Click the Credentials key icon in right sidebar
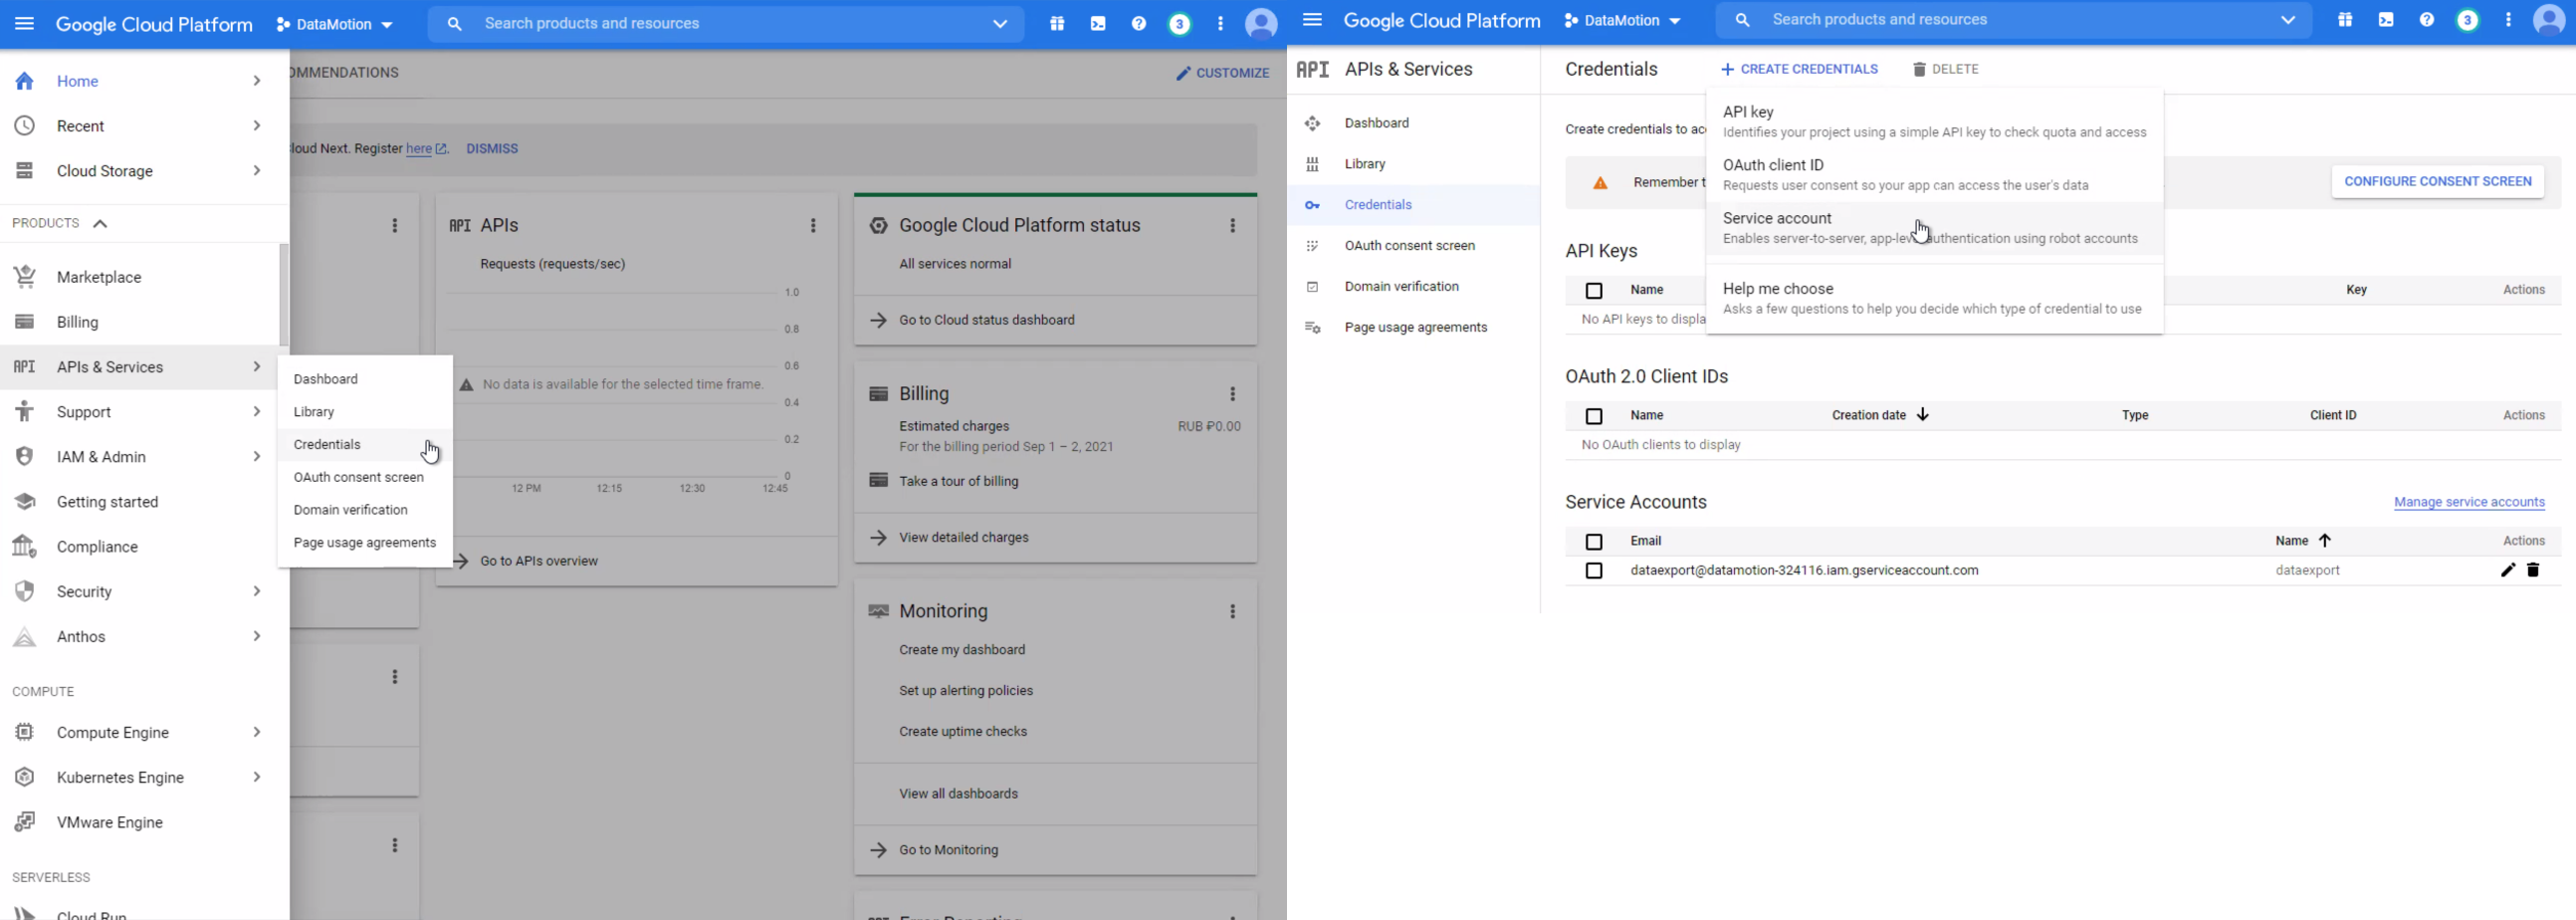The height and width of the screenshot is (920, 2576). [1312, 205]
